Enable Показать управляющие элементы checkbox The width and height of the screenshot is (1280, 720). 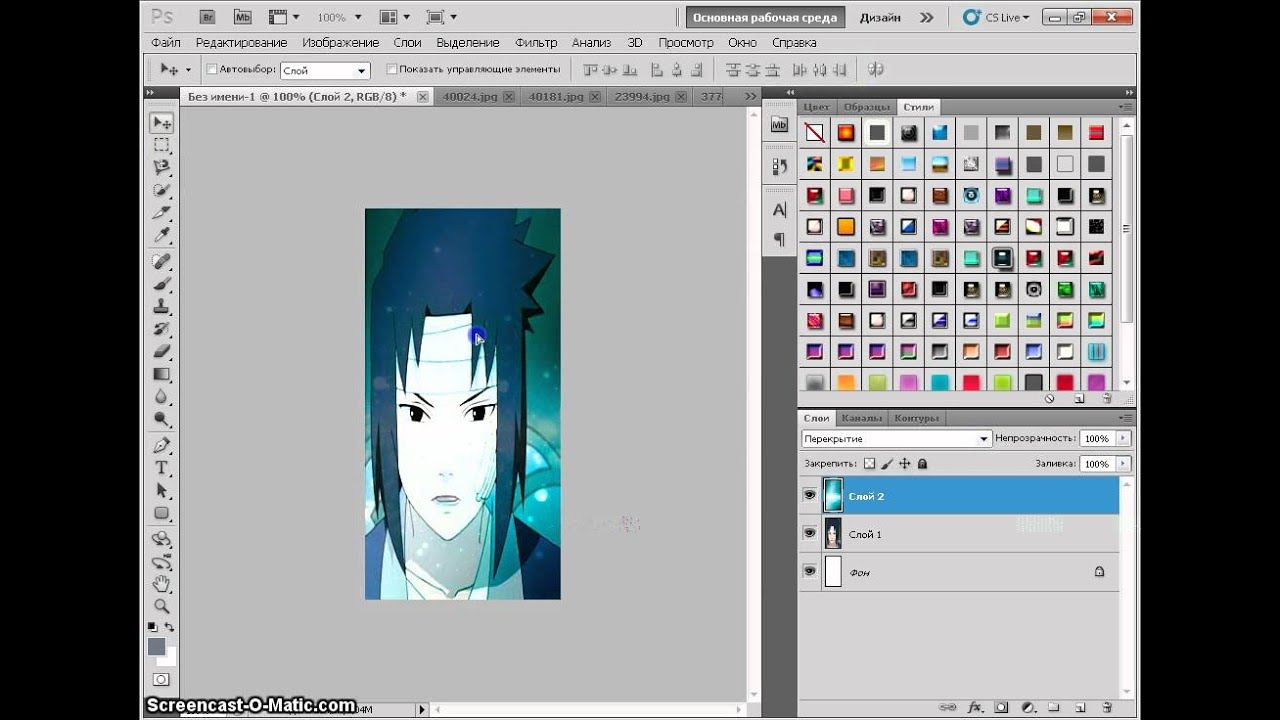click(391, 69)
